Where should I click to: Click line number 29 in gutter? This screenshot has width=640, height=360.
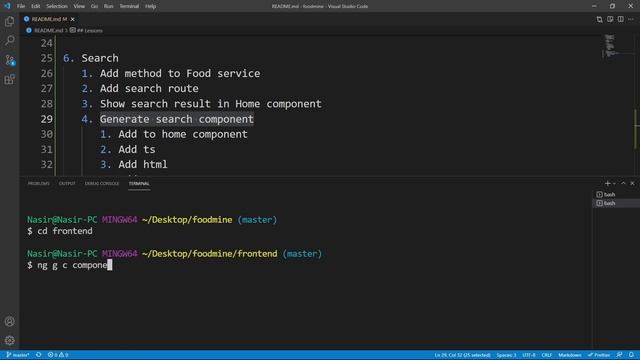(x=47, y=119)
